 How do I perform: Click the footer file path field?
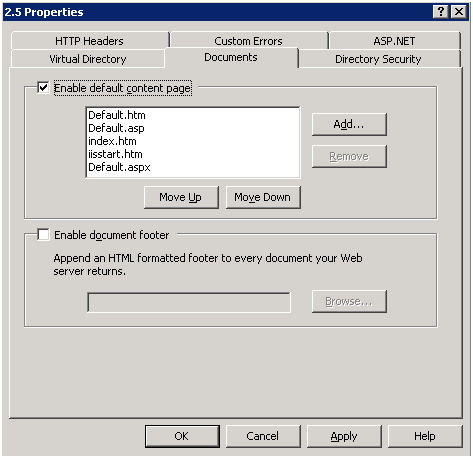pos(189,303)
